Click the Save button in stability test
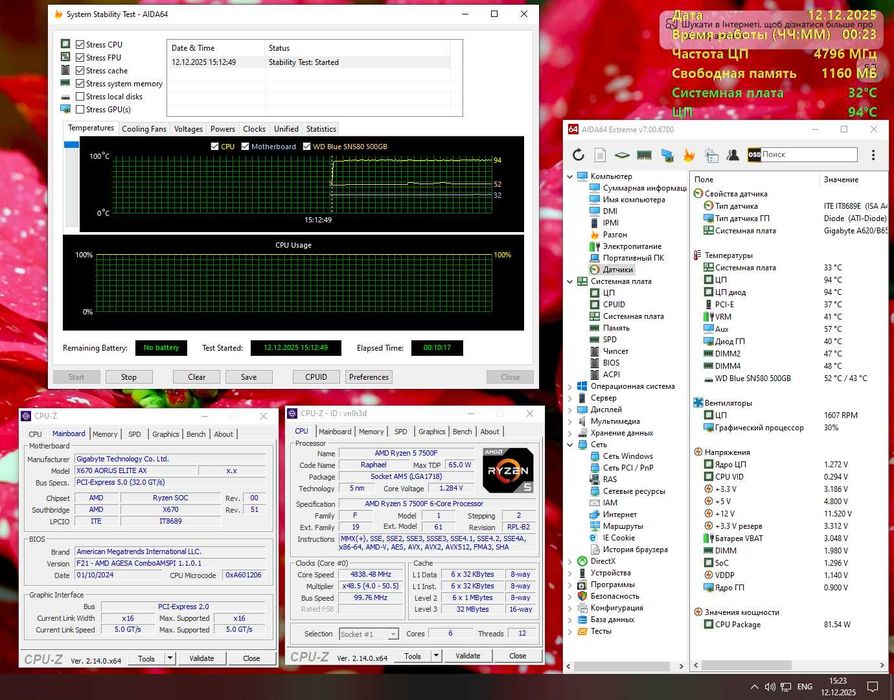Screen dimensions: 894x700 tap(249, 377)
